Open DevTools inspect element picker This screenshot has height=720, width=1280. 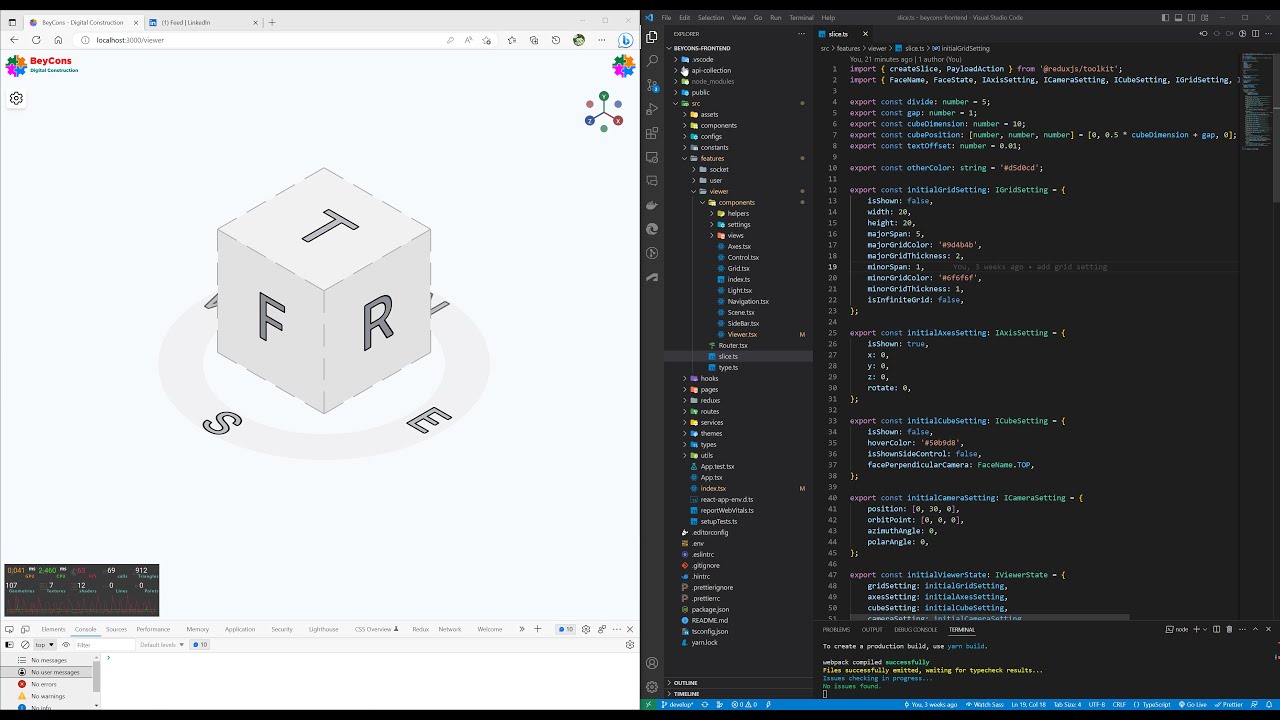point(9,629)
